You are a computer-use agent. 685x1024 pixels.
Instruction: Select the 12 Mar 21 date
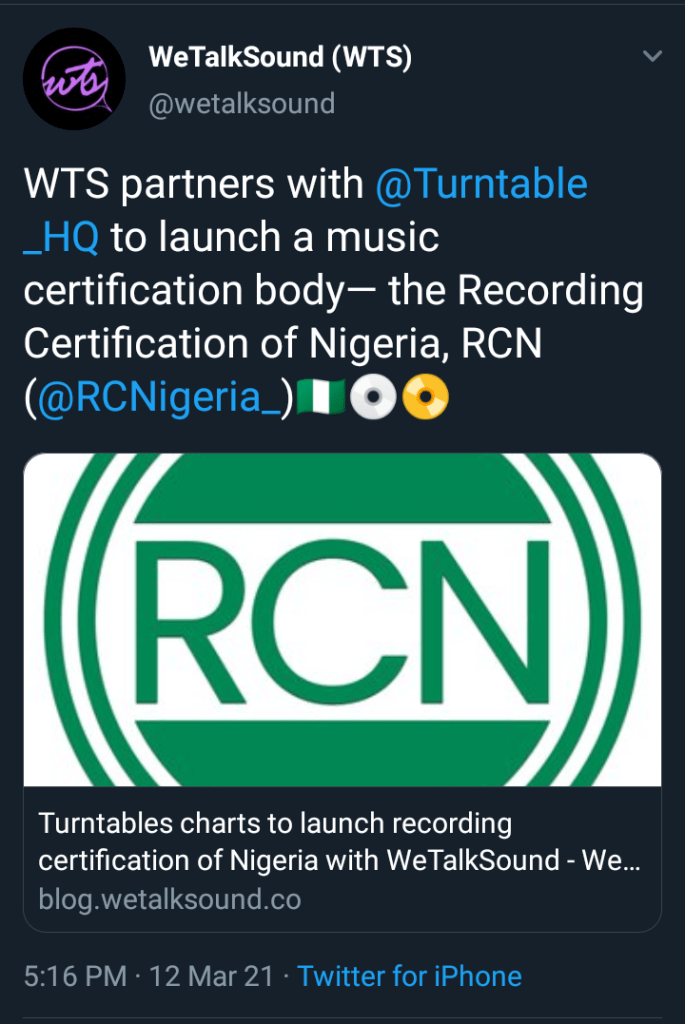tap(211, 976)
